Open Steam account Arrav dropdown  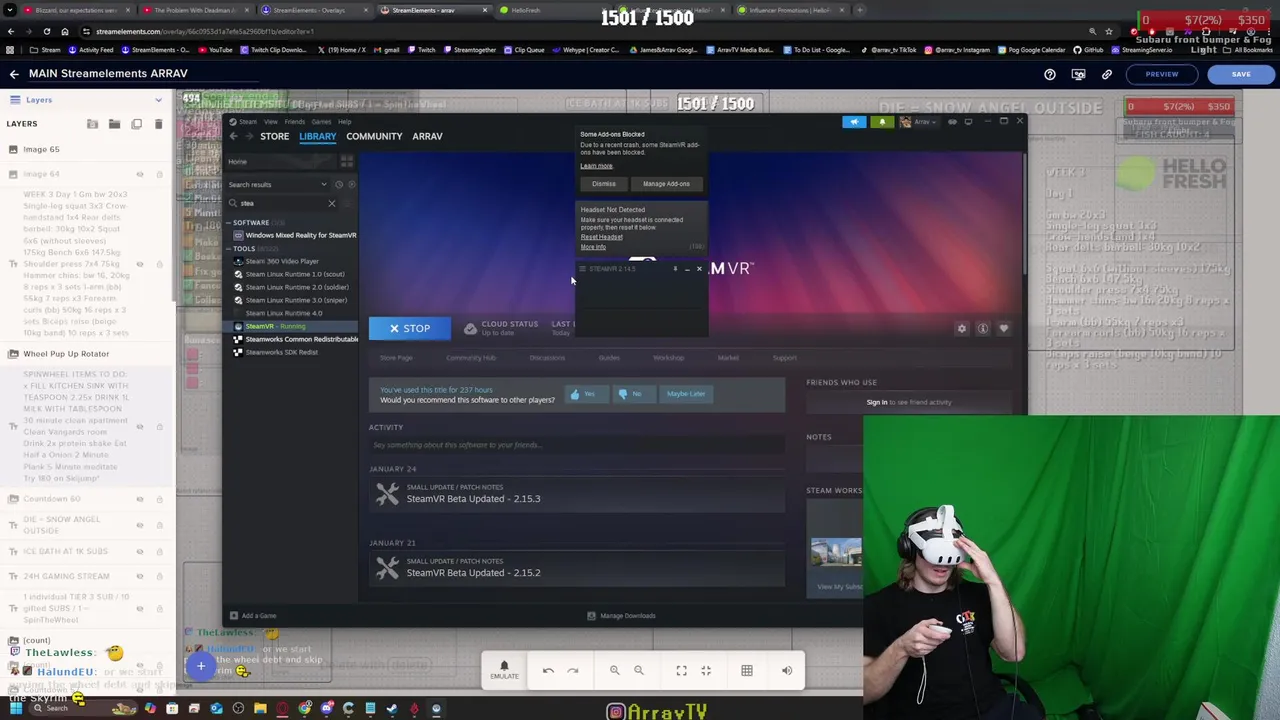[x=917, y=122]
